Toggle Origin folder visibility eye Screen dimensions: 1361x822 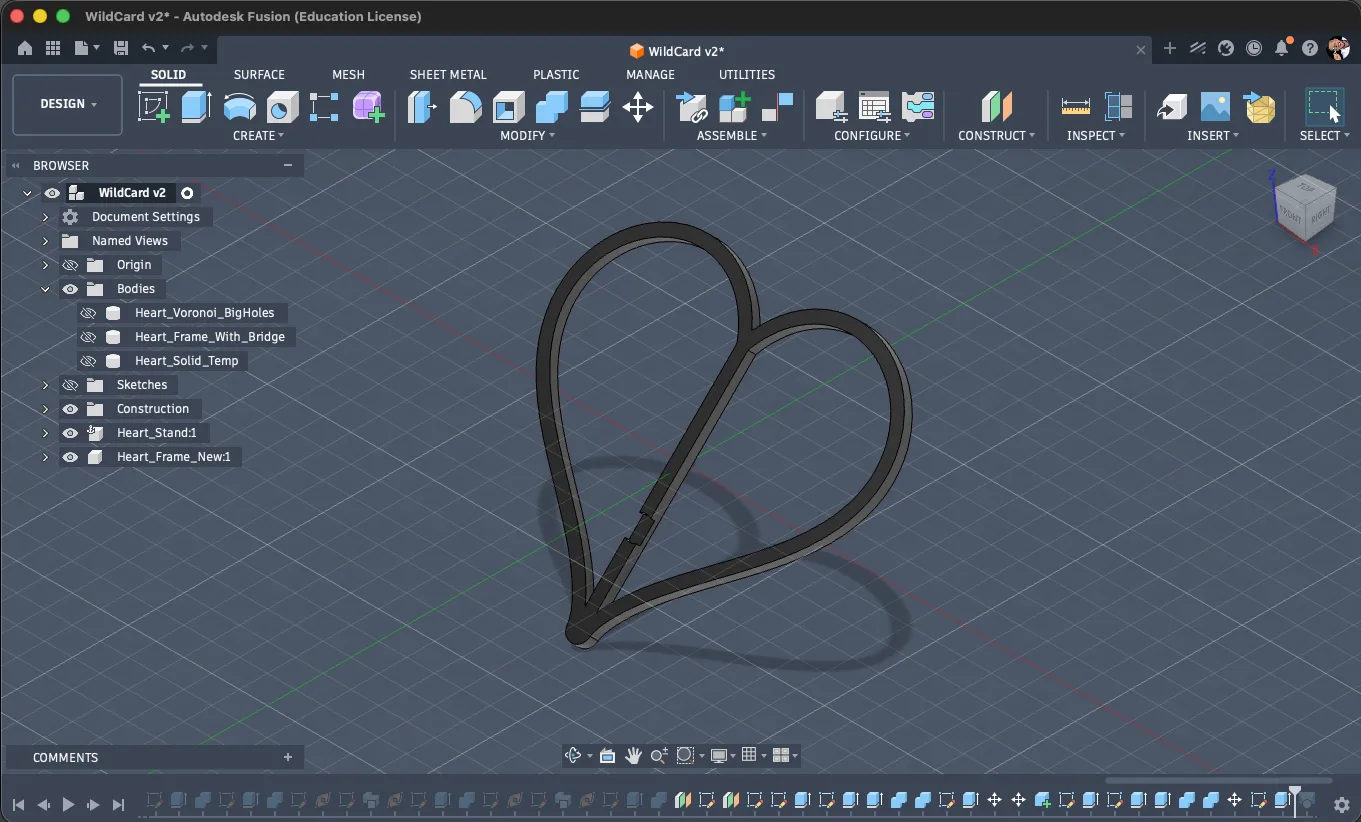pos(70,265)
